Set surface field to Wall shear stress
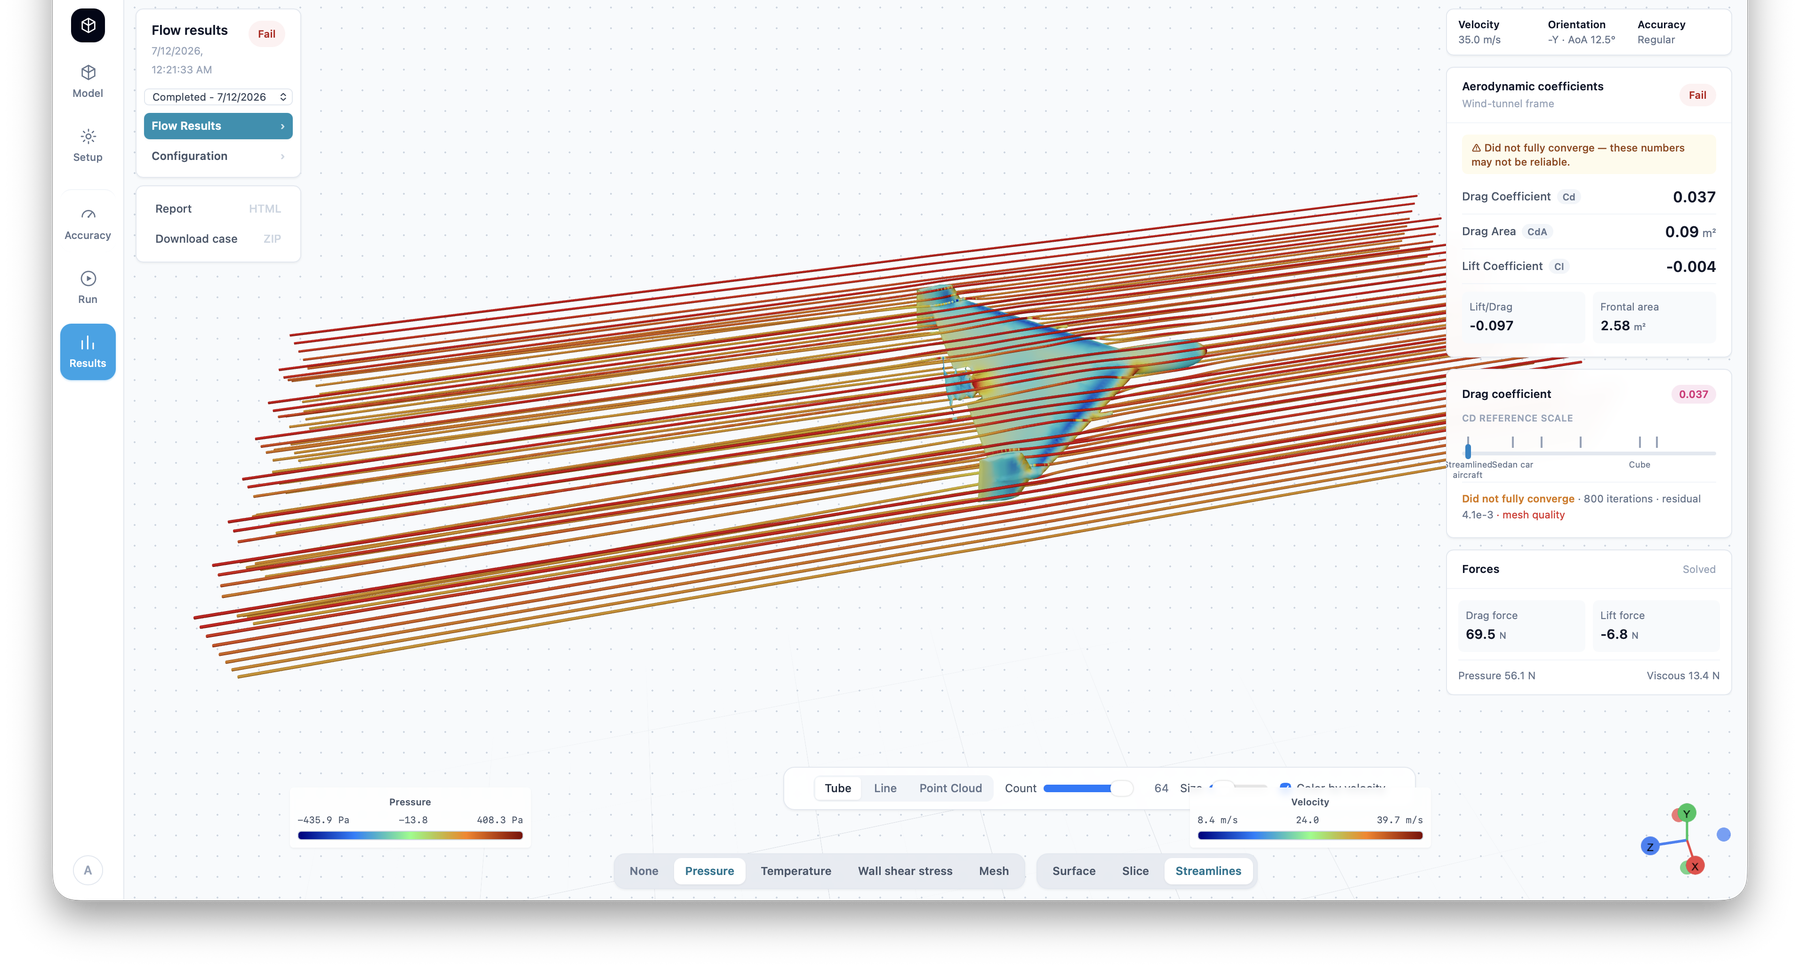This screenshot has height=970, width=1800. (905, 871)
